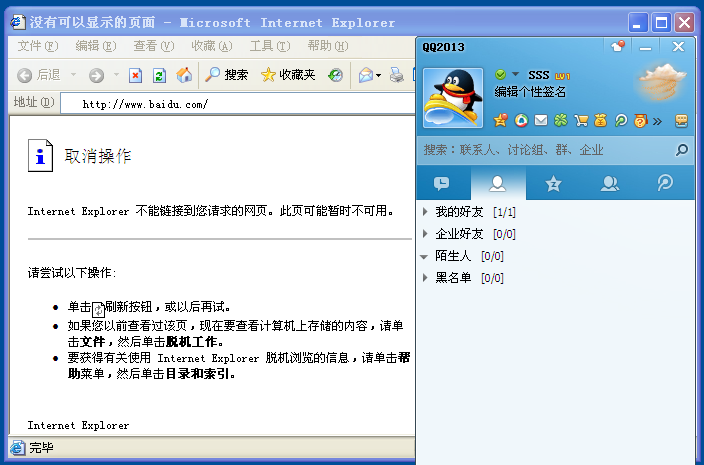
Task: Click the SSS nickname in QQ
Action: tap(539, 75)
